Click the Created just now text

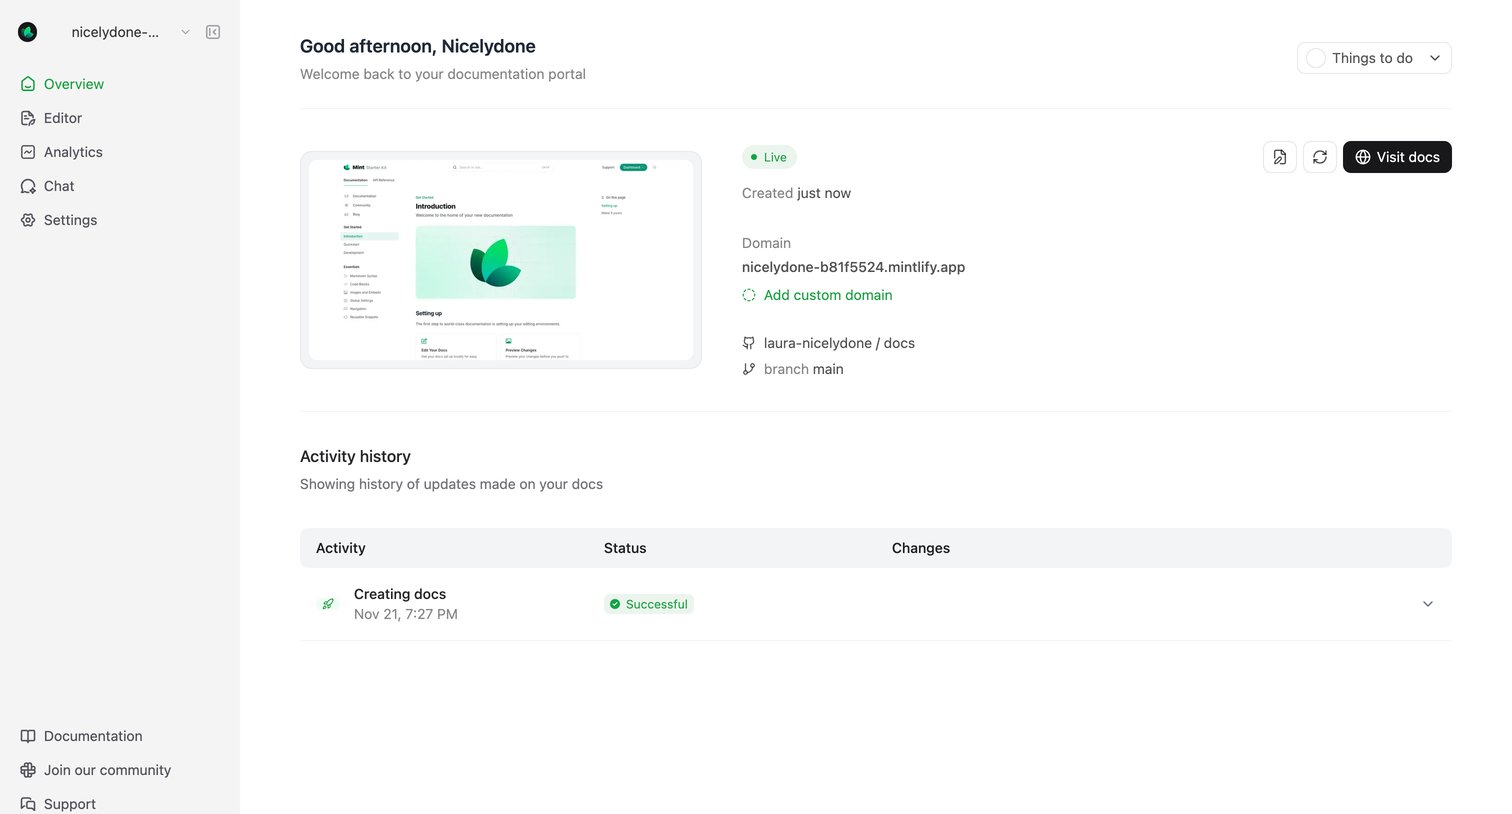click(x=796, y=193)
